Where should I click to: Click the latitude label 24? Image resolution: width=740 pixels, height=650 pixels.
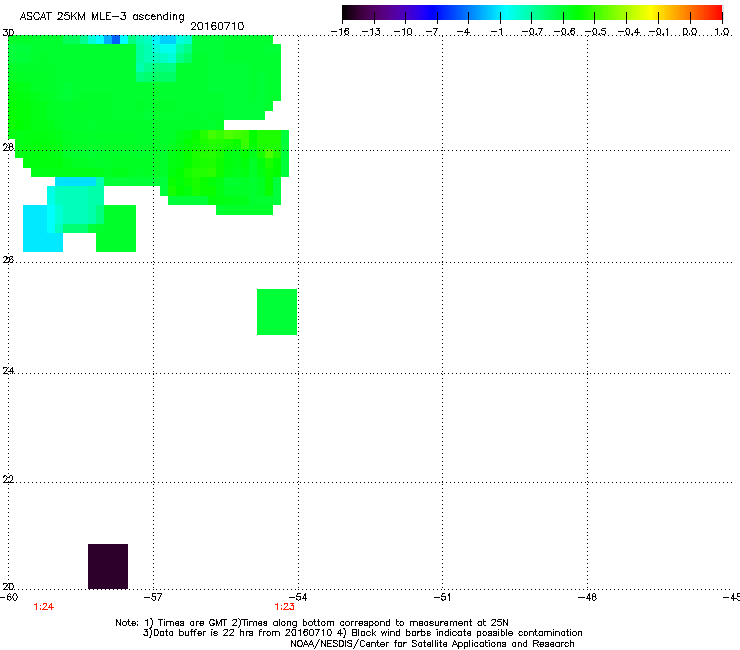pos(8,371)
